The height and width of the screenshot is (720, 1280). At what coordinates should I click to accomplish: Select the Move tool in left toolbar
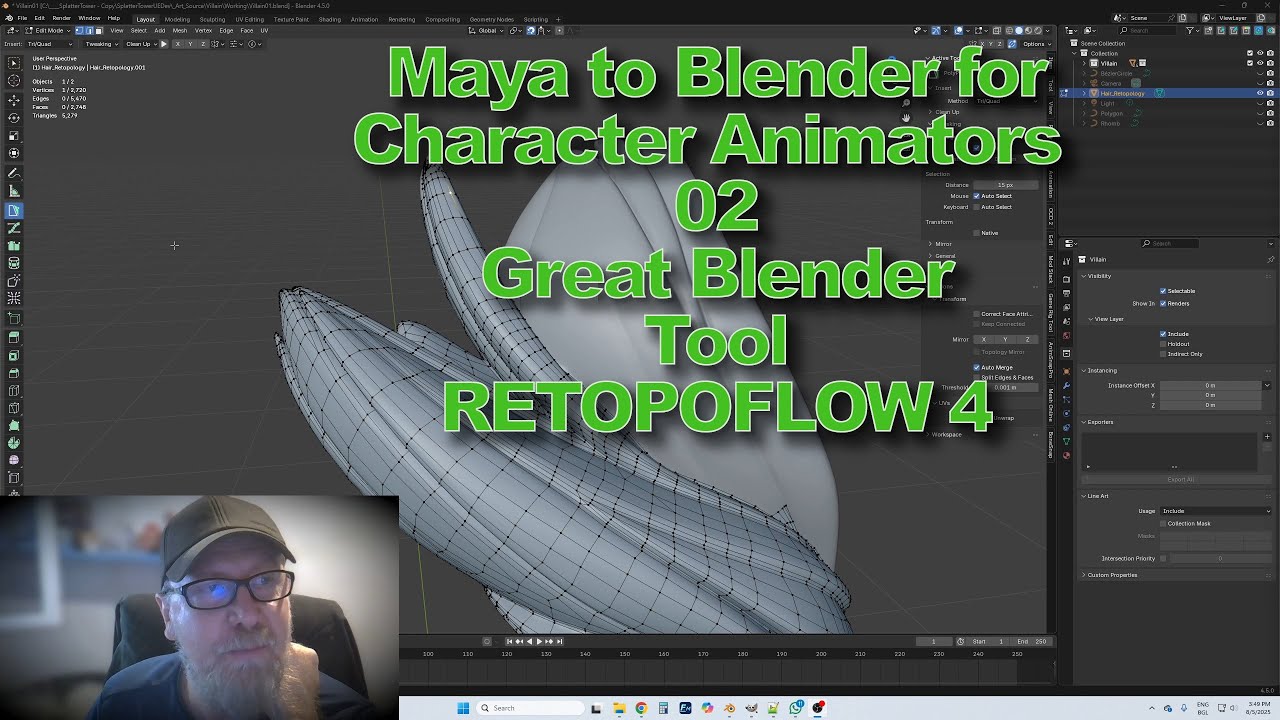14,99
